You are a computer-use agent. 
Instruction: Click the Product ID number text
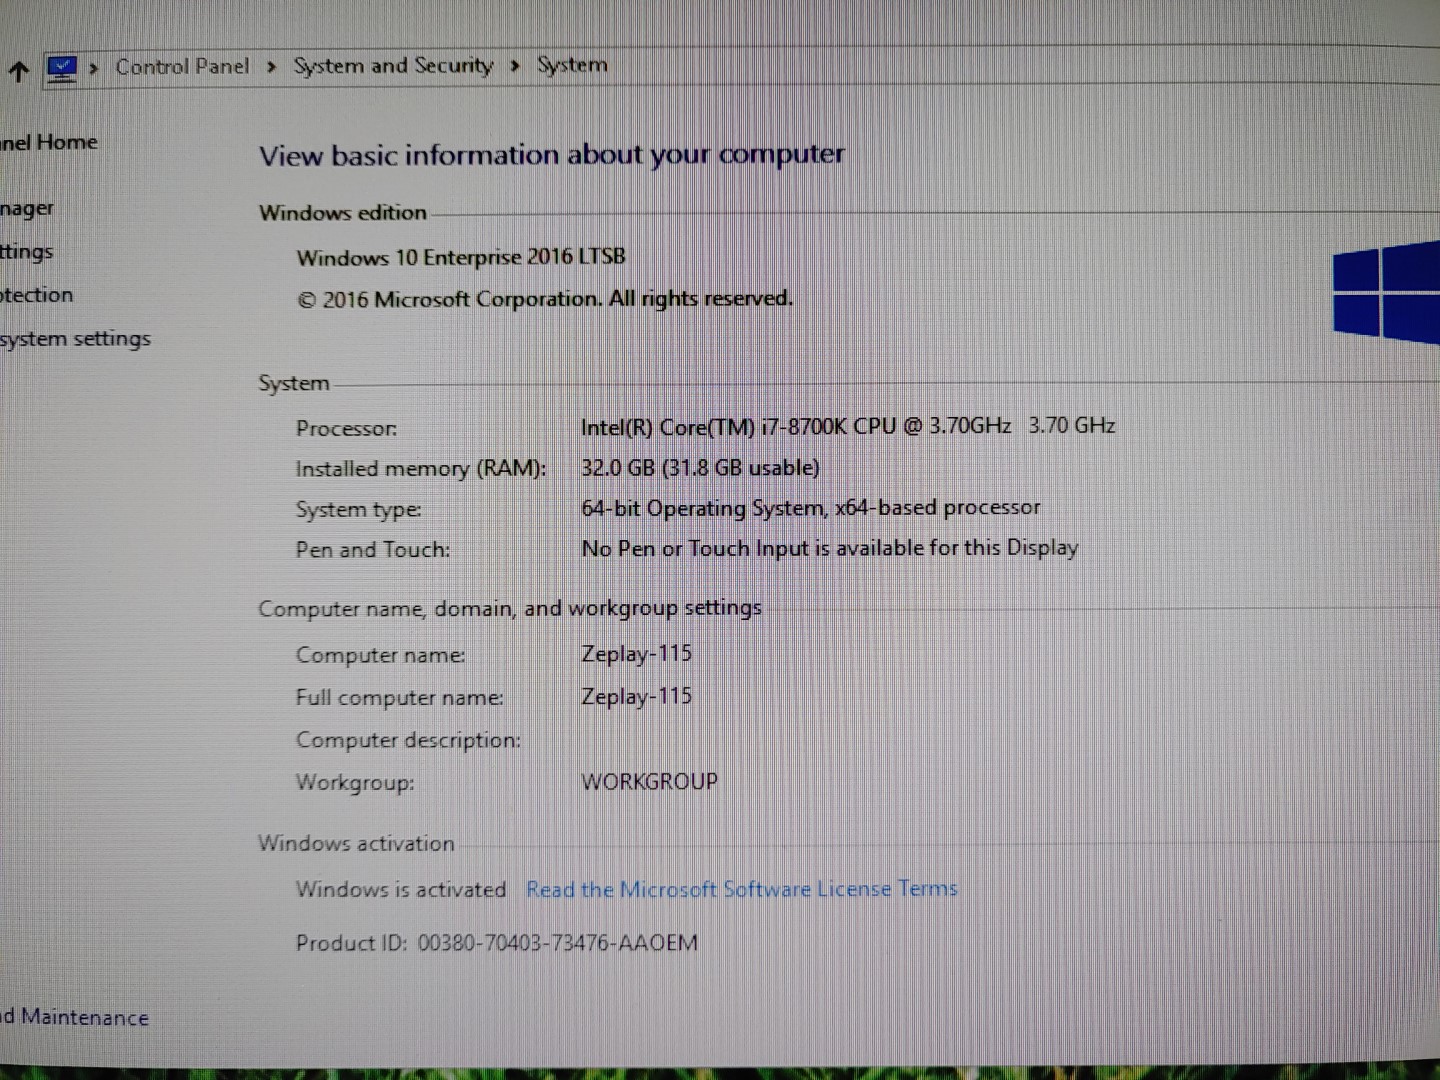pyautogui.click(x=557, y=943)
